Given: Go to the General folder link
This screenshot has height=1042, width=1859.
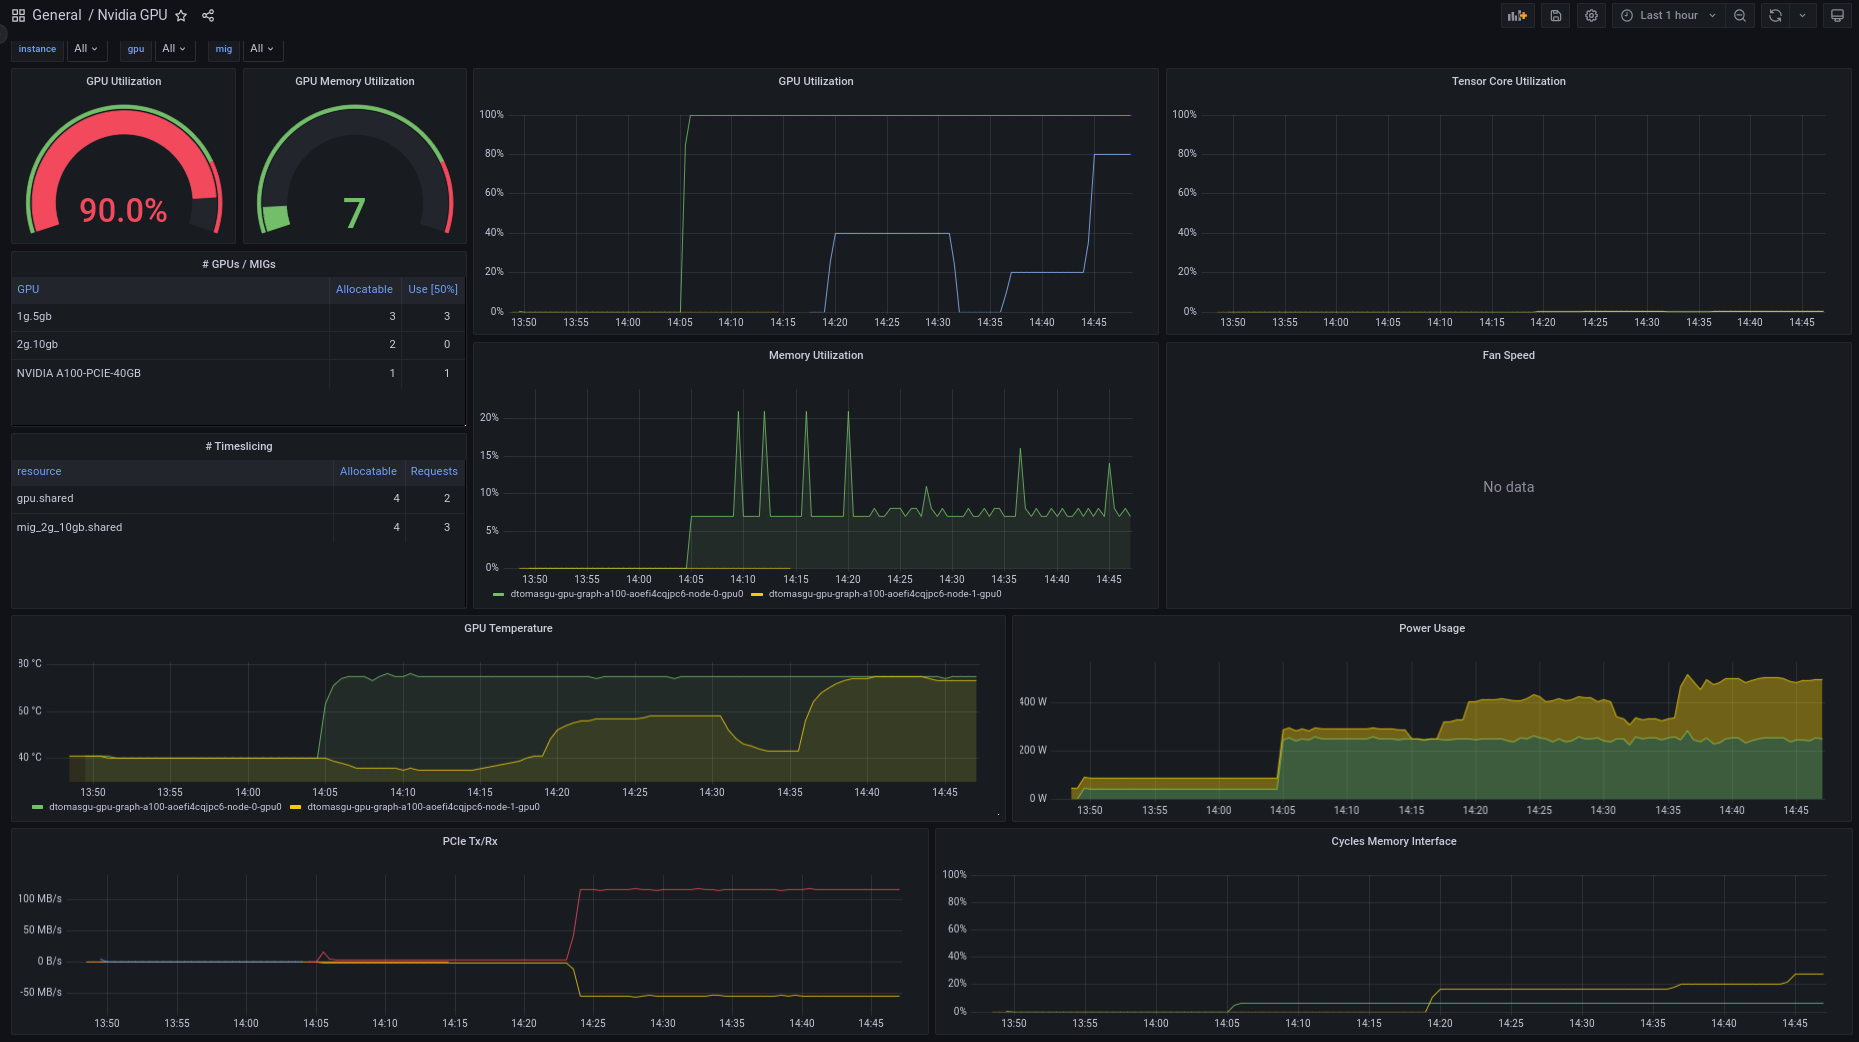Looking at the screenshot, I should pyautogui.click(x=57, y=15).
